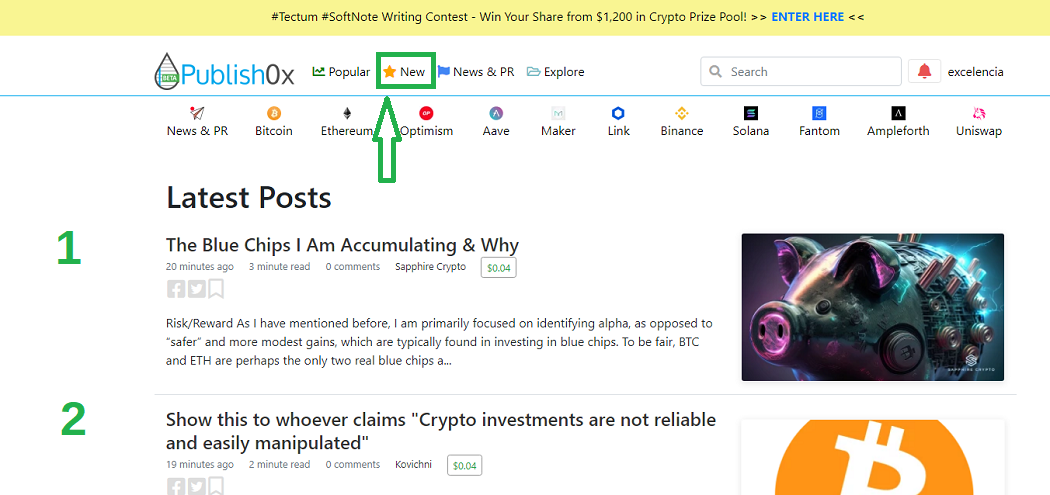Viewport: 1050px width, 495px height.
Task: Focus the Search input field
Action: [801, 72]
